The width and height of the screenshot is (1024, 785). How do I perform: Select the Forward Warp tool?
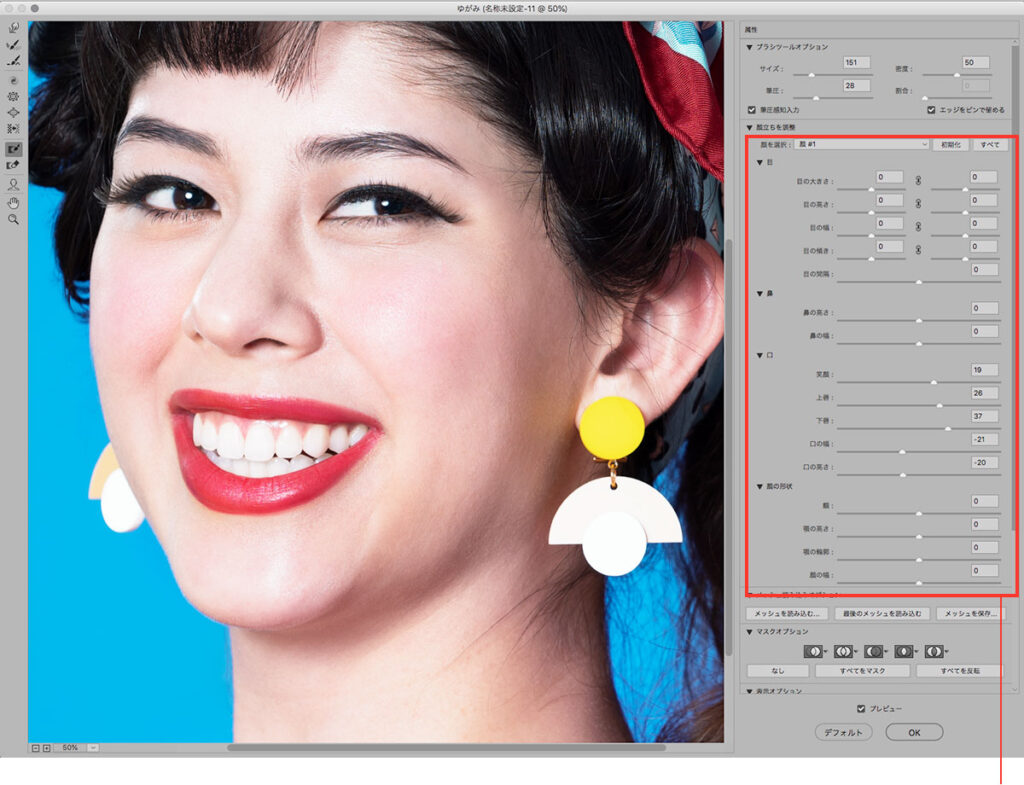point(14,28)
